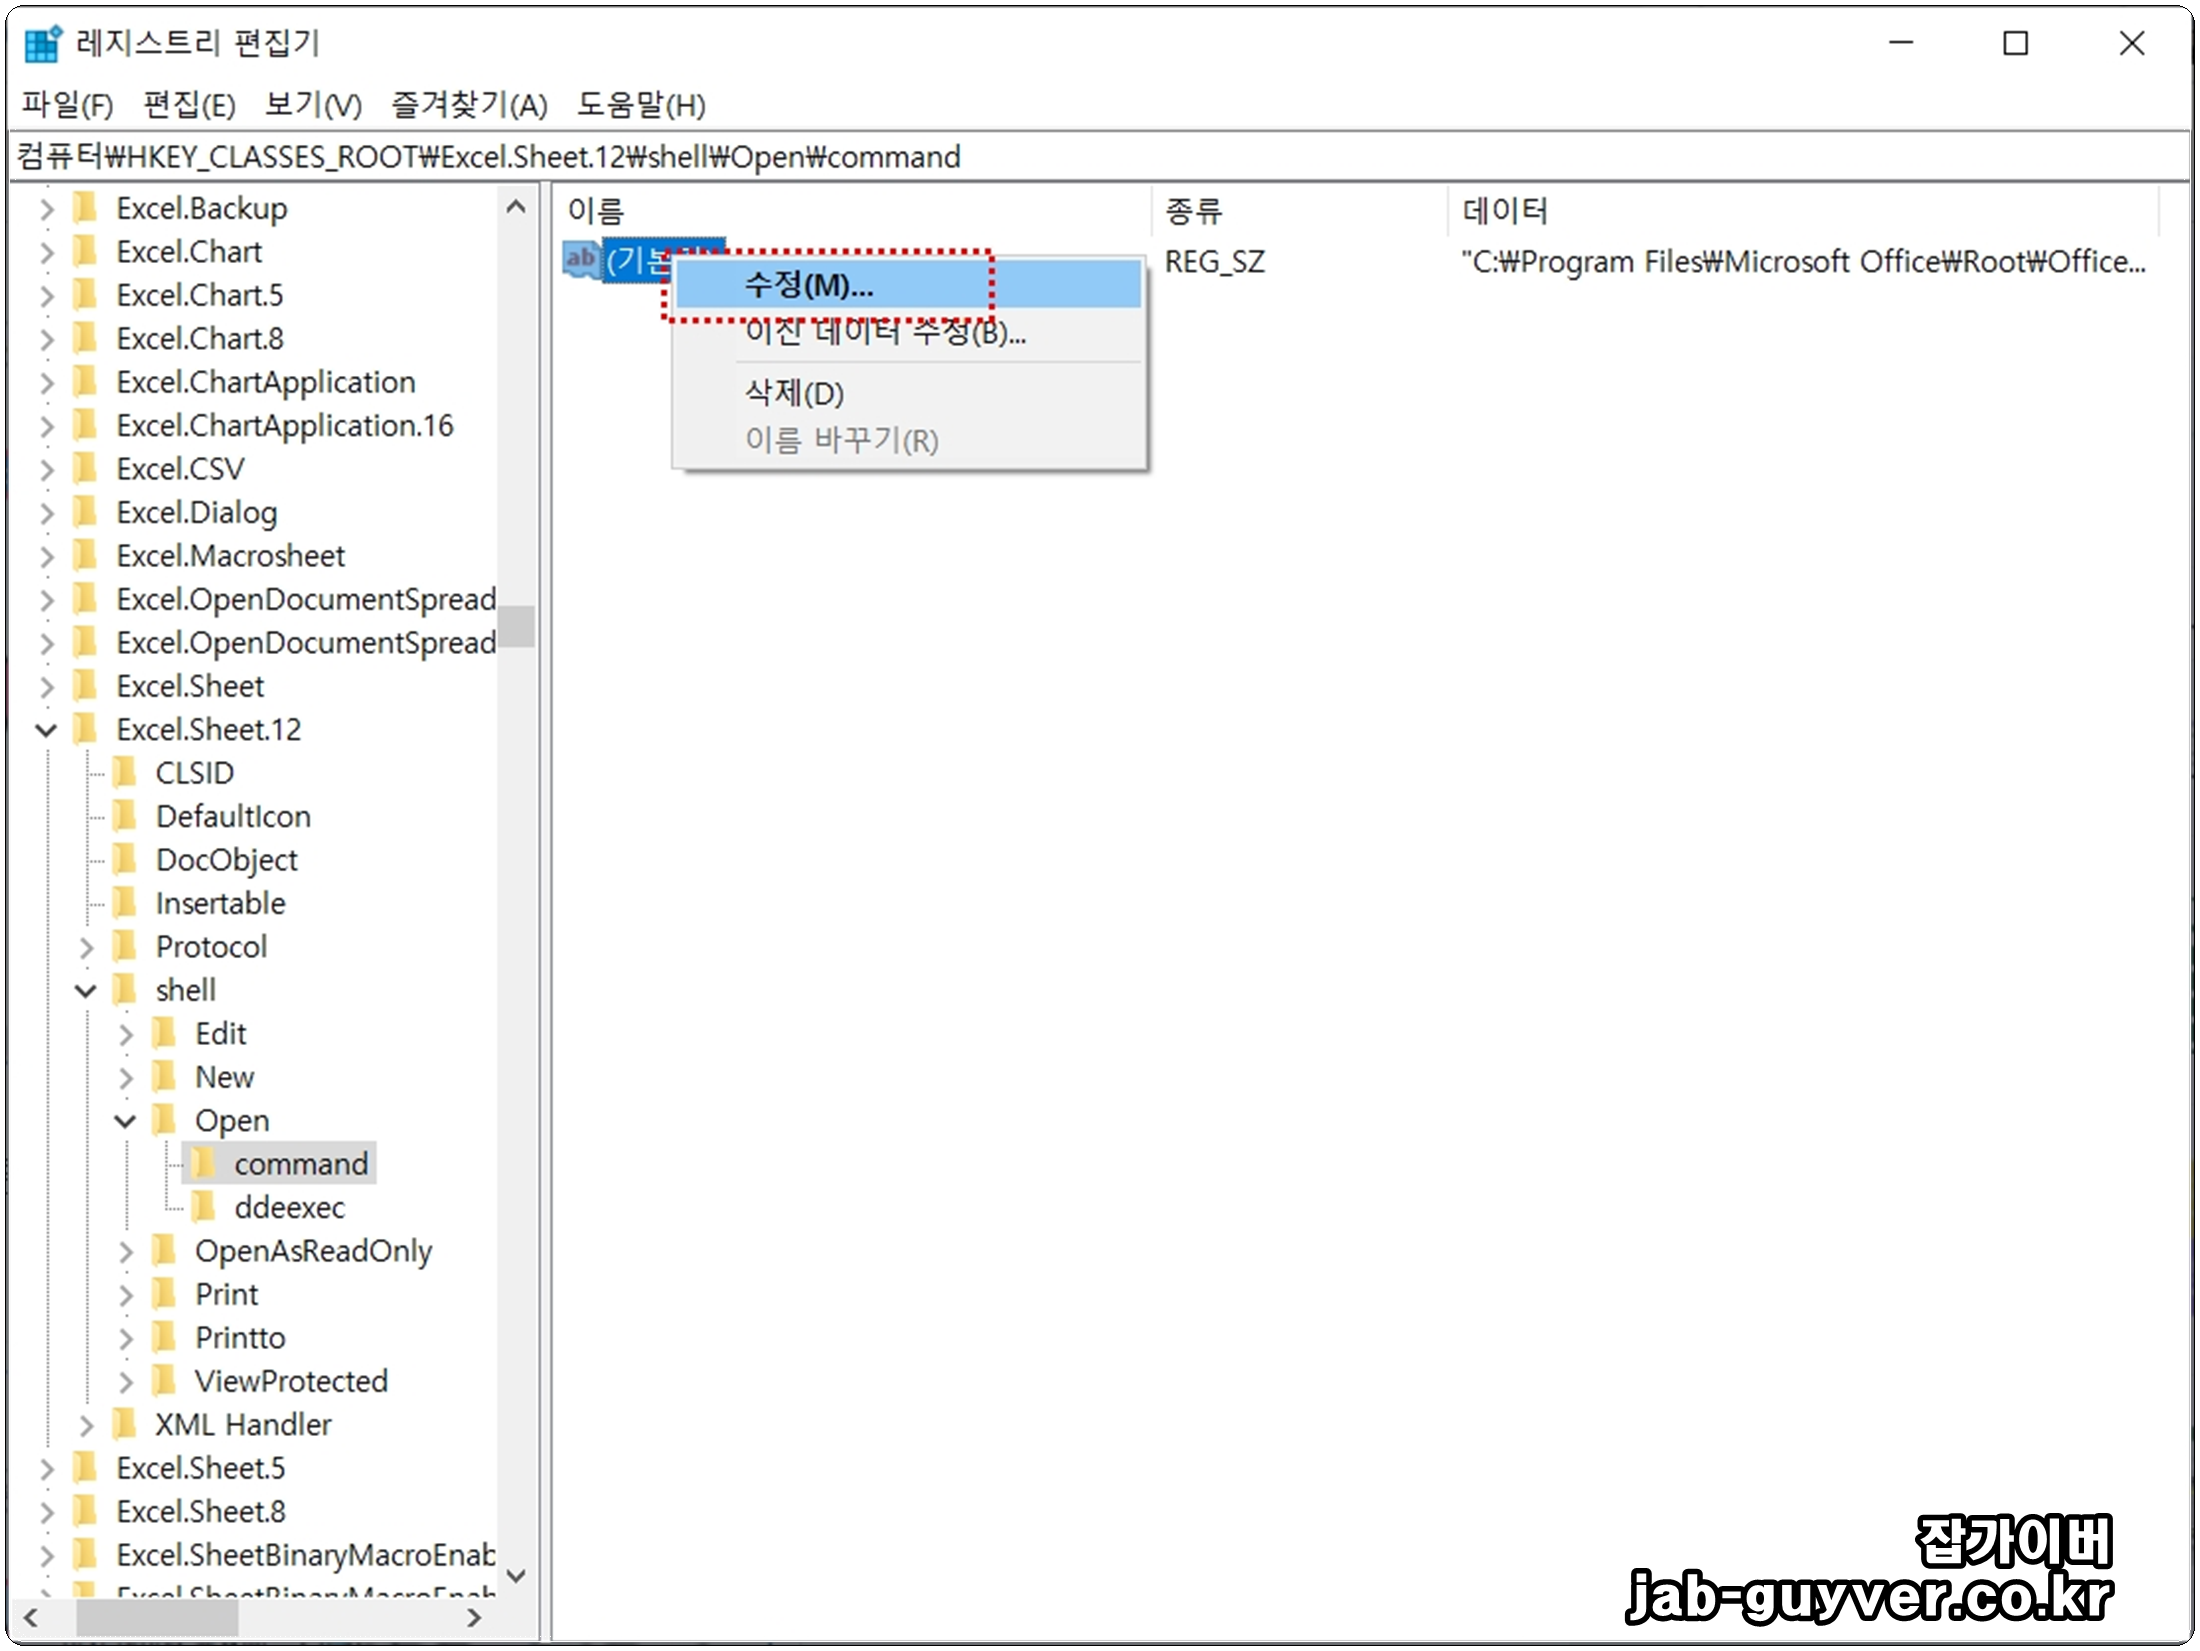Image resolution: width=2200 pixels, height=1651 pixels.
Task: Click the ddeexec folder icon
Action: point(204,1207)
